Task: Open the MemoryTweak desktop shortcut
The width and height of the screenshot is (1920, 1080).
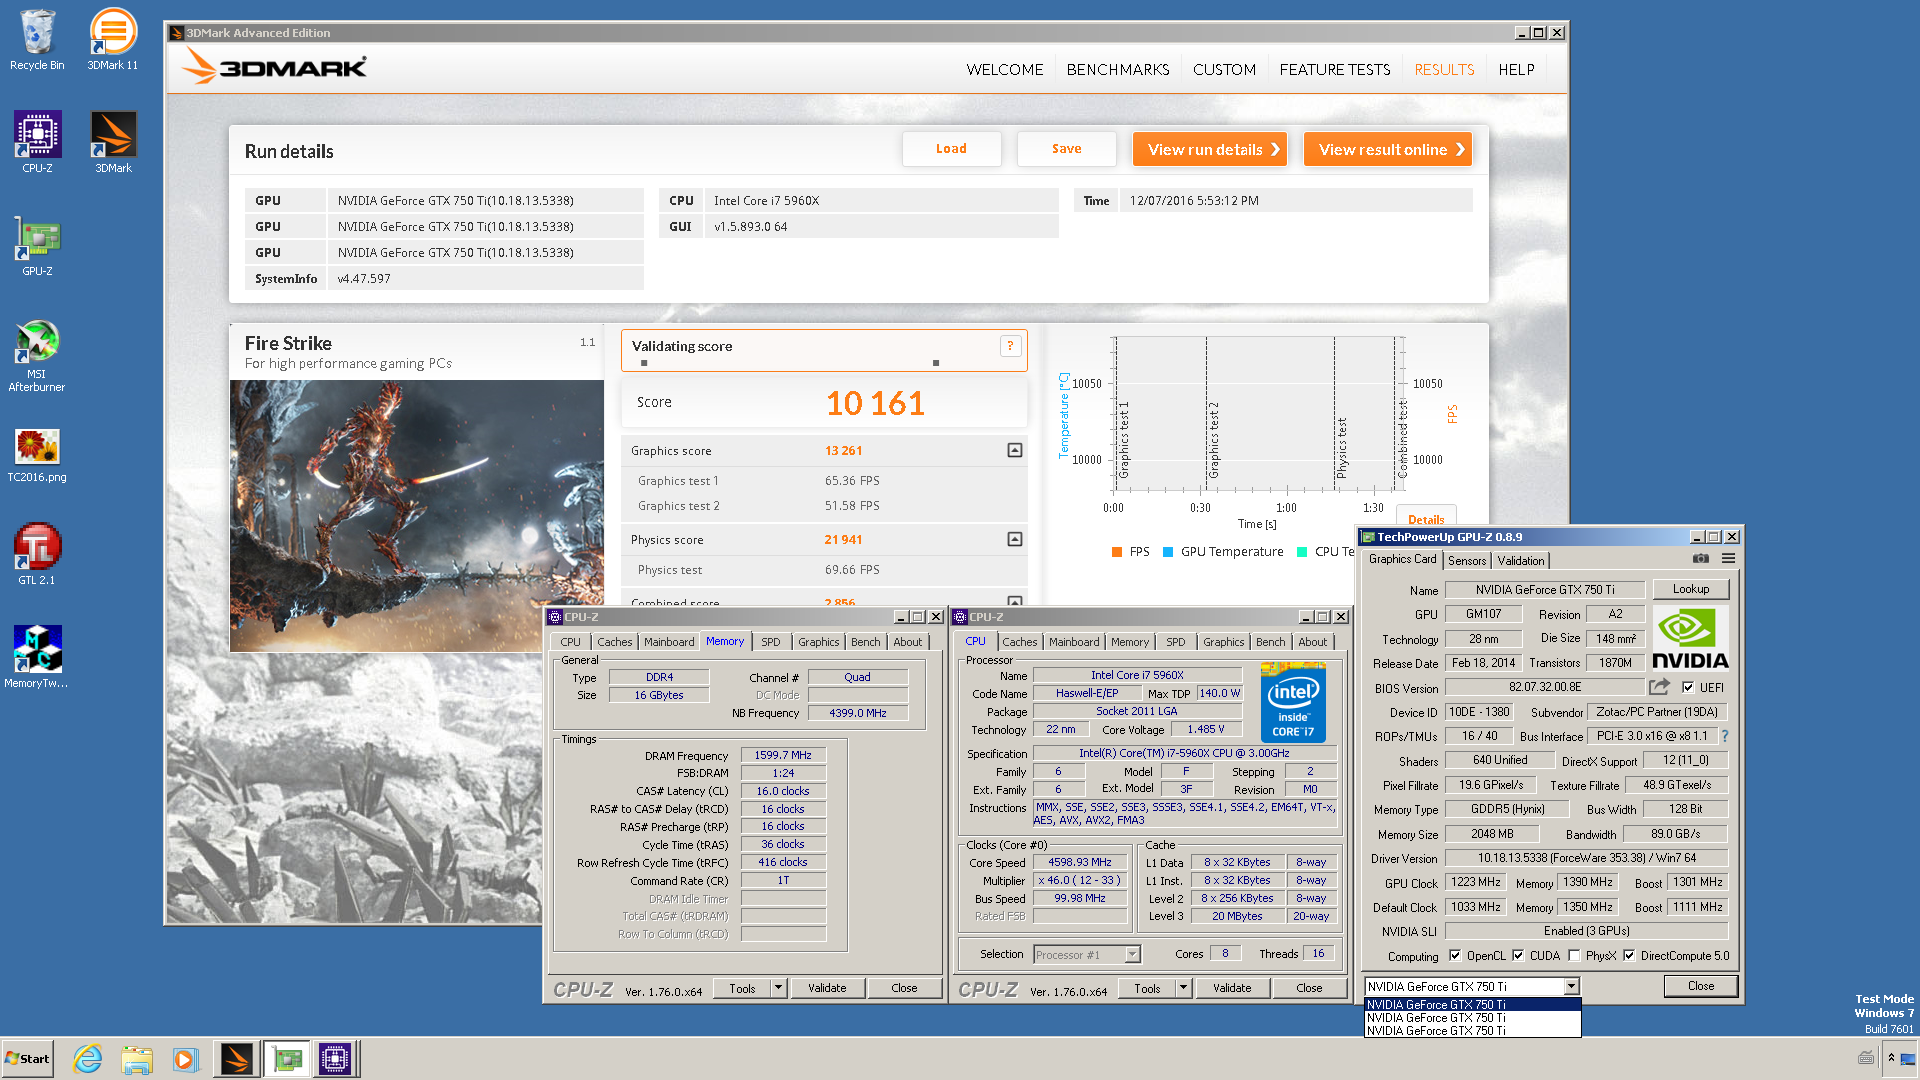Action: (37, 656)
